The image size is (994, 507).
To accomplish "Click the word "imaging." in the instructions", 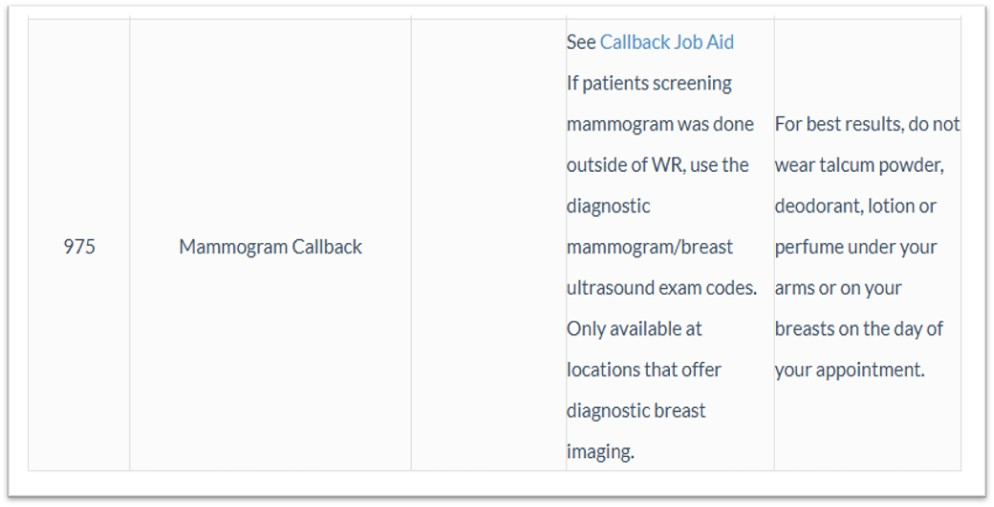I will (x=600, y=452).
